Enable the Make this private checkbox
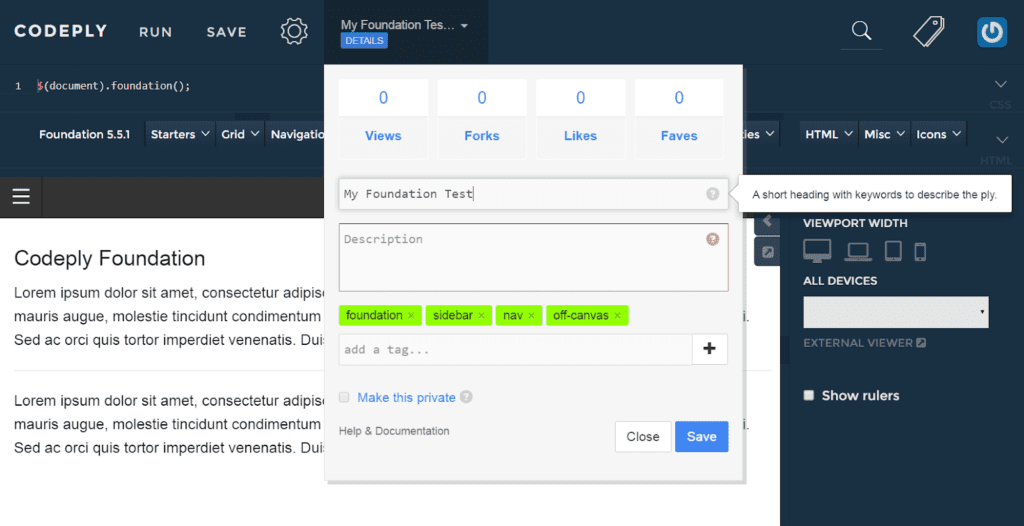The height and width of the screenshot is (526, 1024). pyautogui.click(x=345, y=397)
